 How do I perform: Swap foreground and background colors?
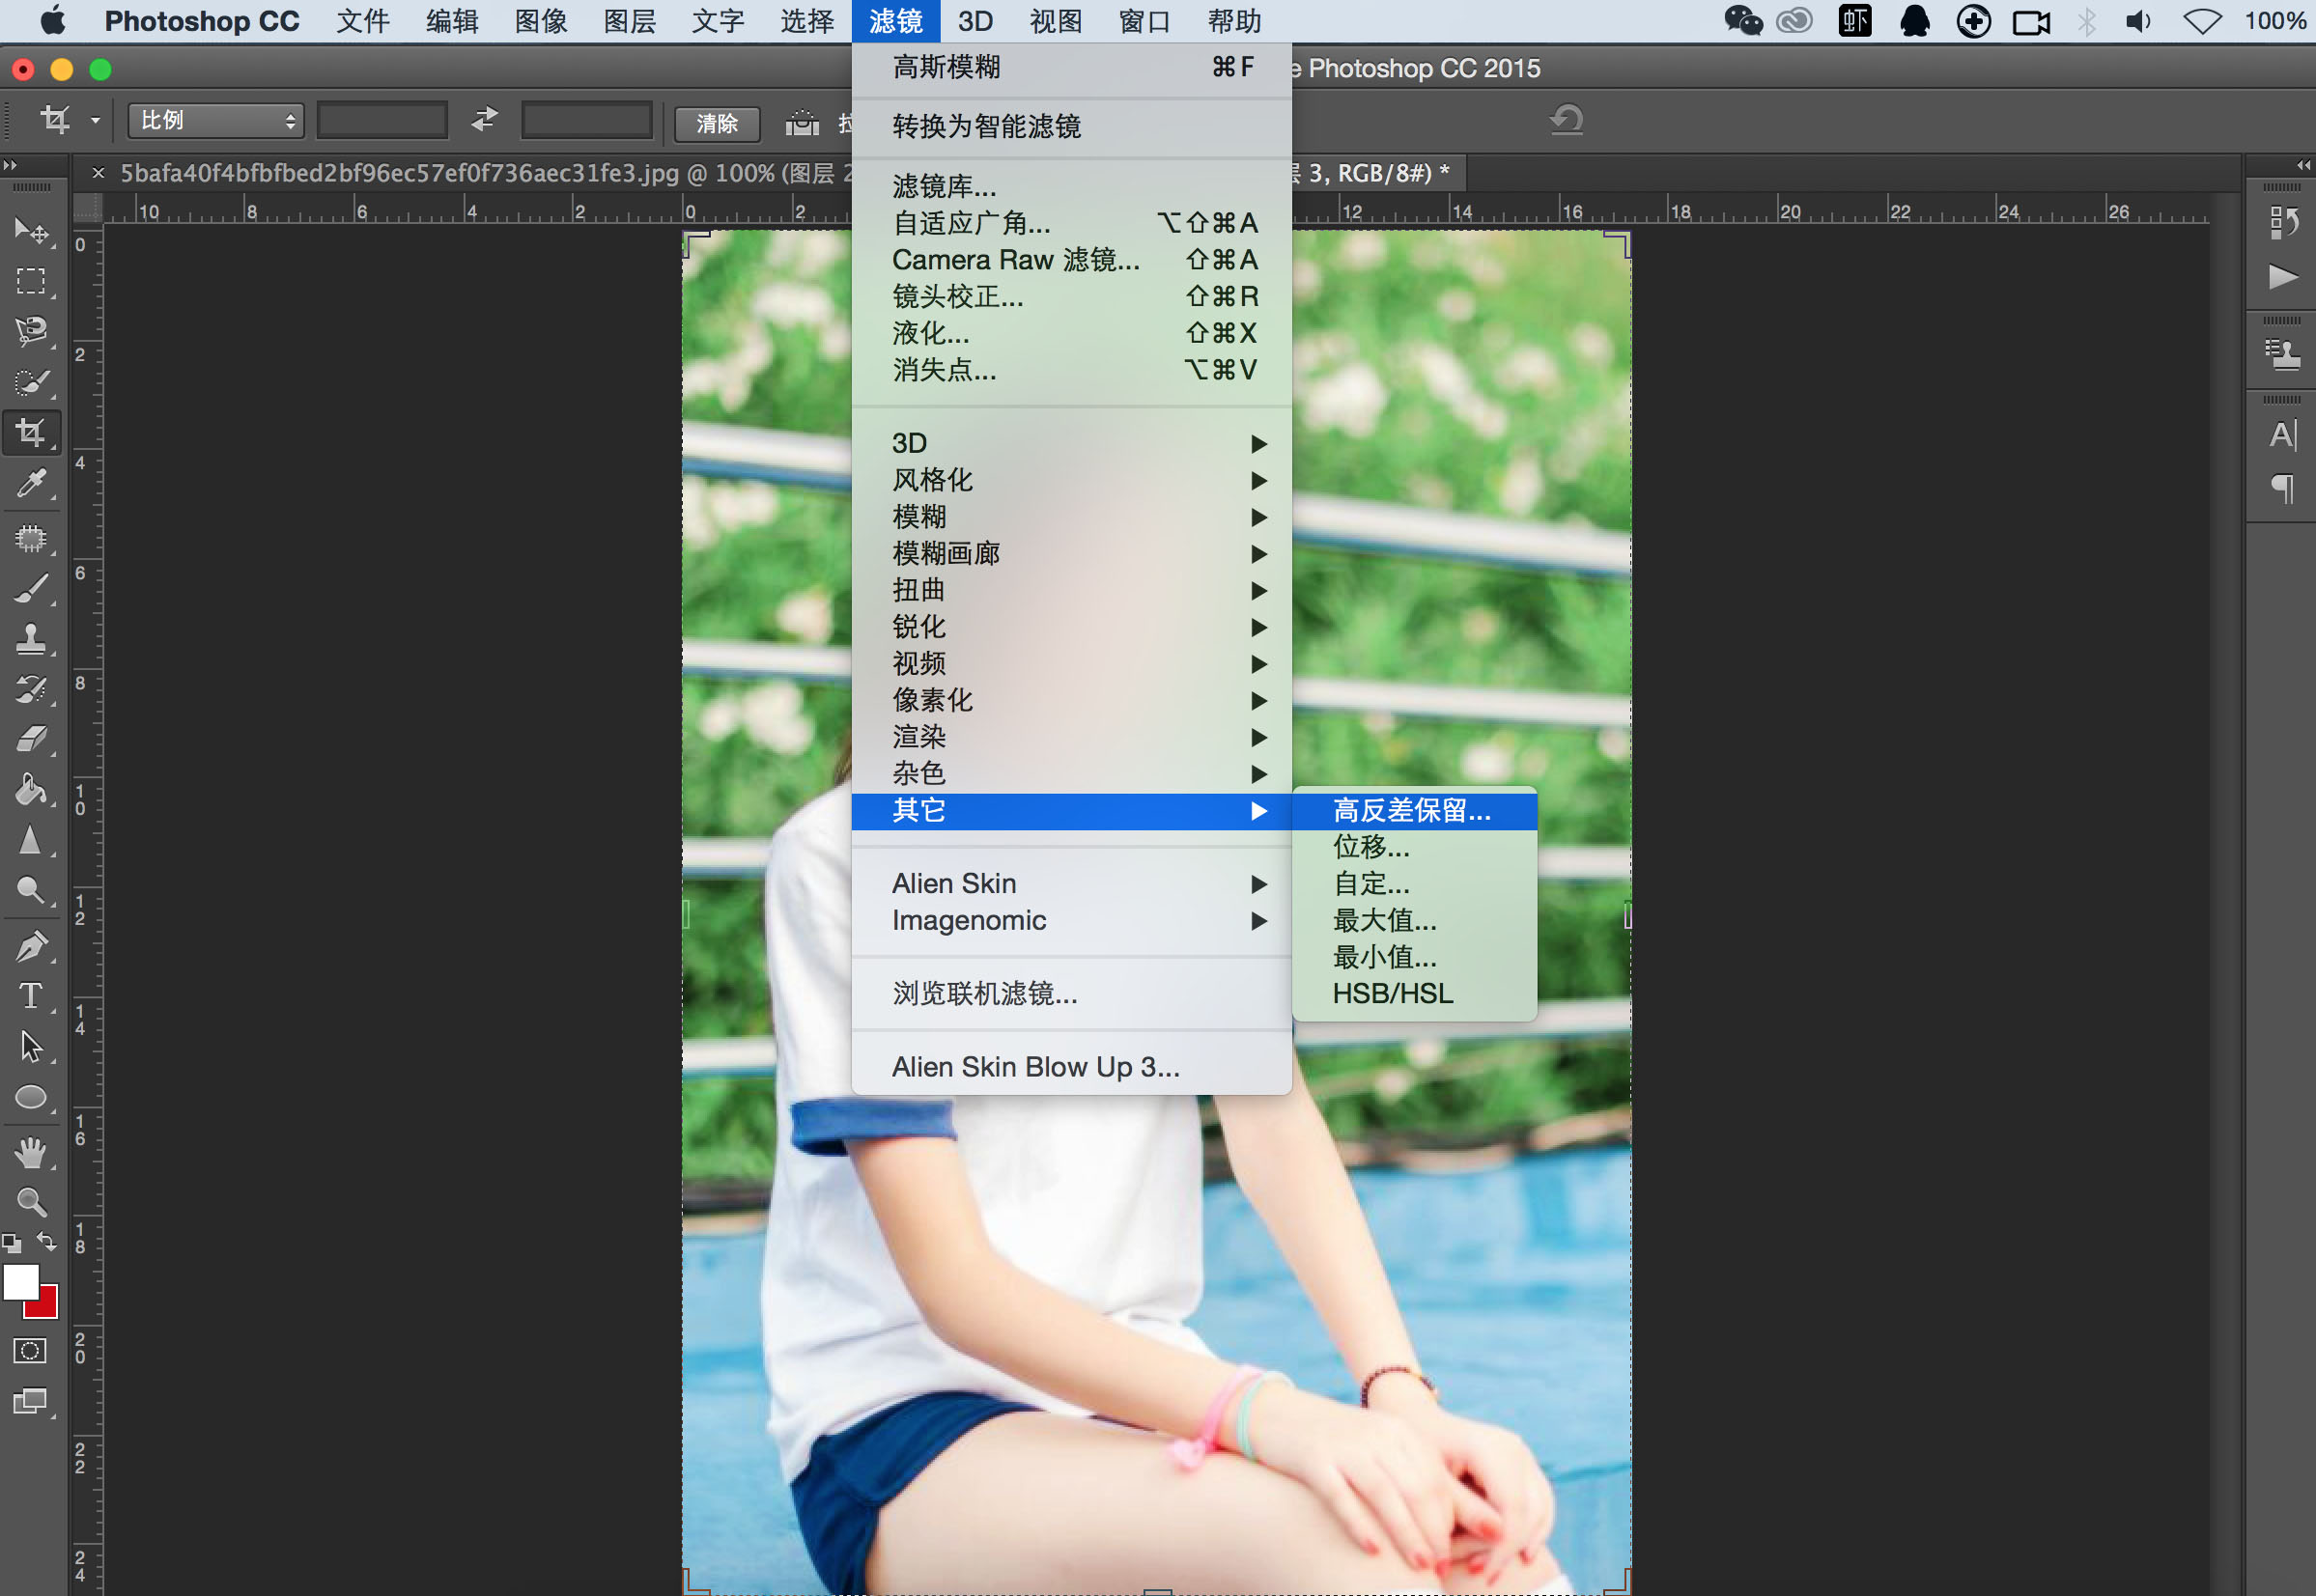(x=46, y=1242)
